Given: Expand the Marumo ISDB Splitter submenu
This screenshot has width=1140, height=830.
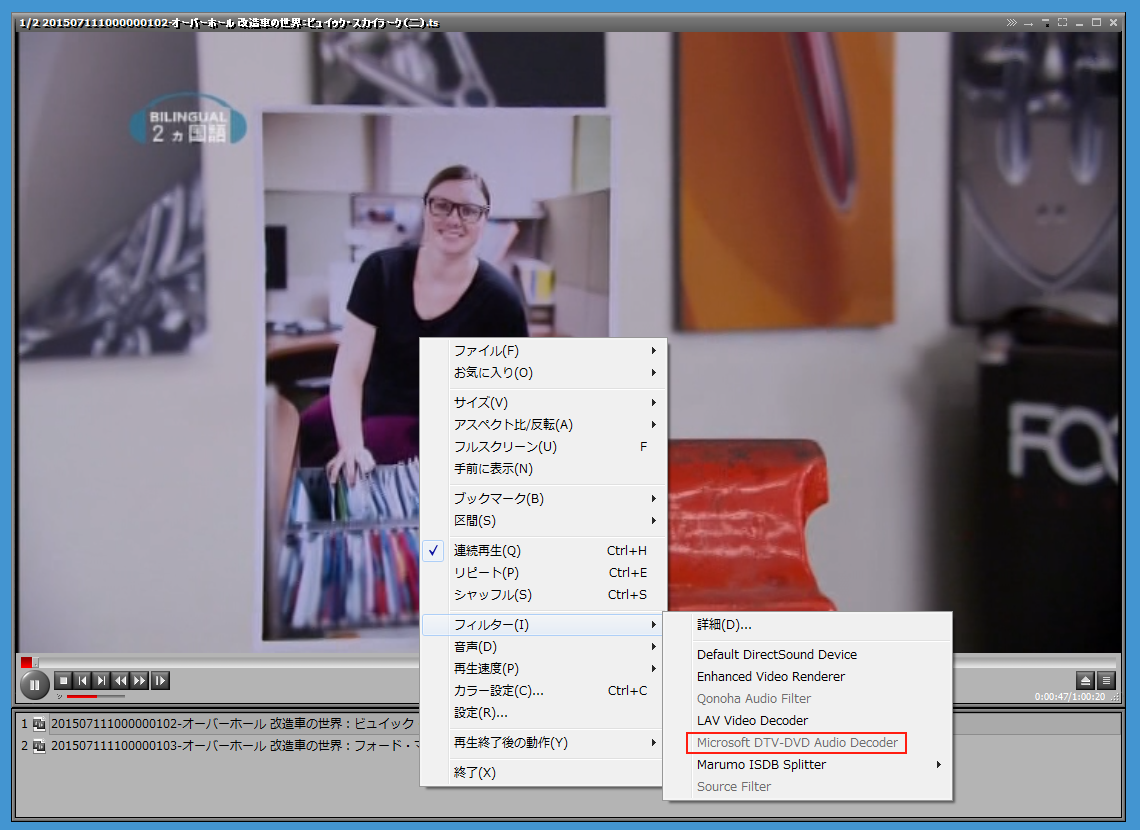Looking at the screenshot, I should click(x=761, y=765).
